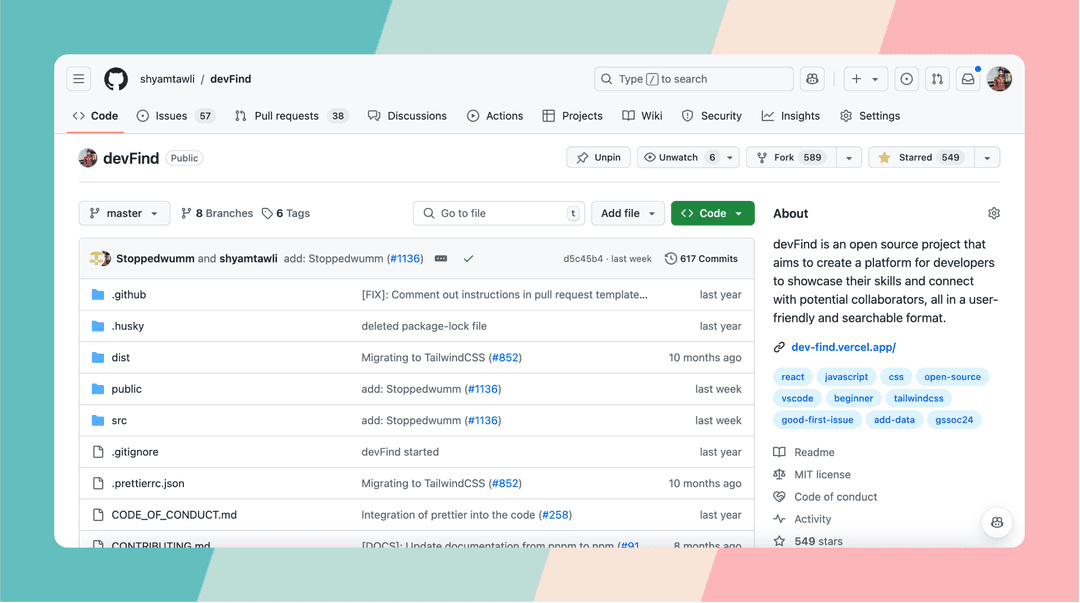Open About section settings gear

coord(993,214)
